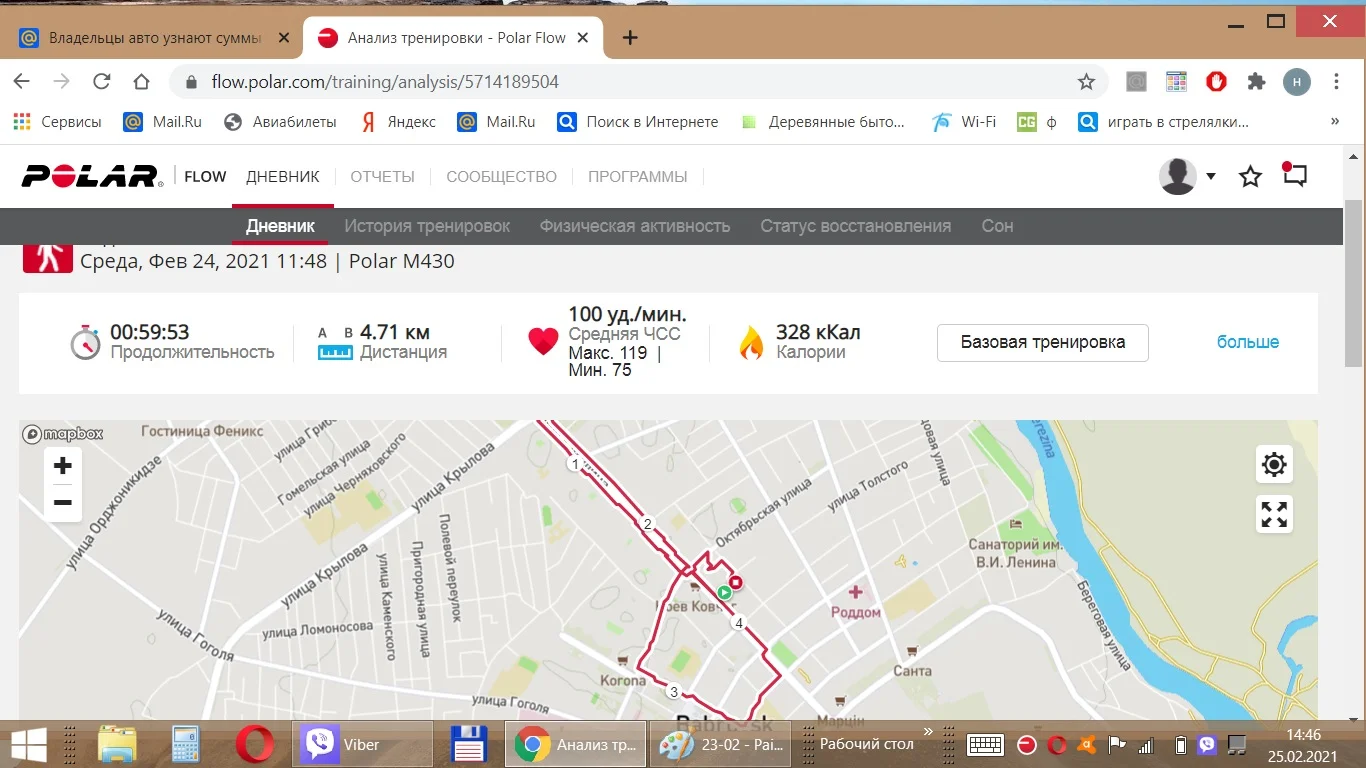The image size is (1366, 768).
Task: Click the kilometer 3 route marker
Action: (674, 691)
